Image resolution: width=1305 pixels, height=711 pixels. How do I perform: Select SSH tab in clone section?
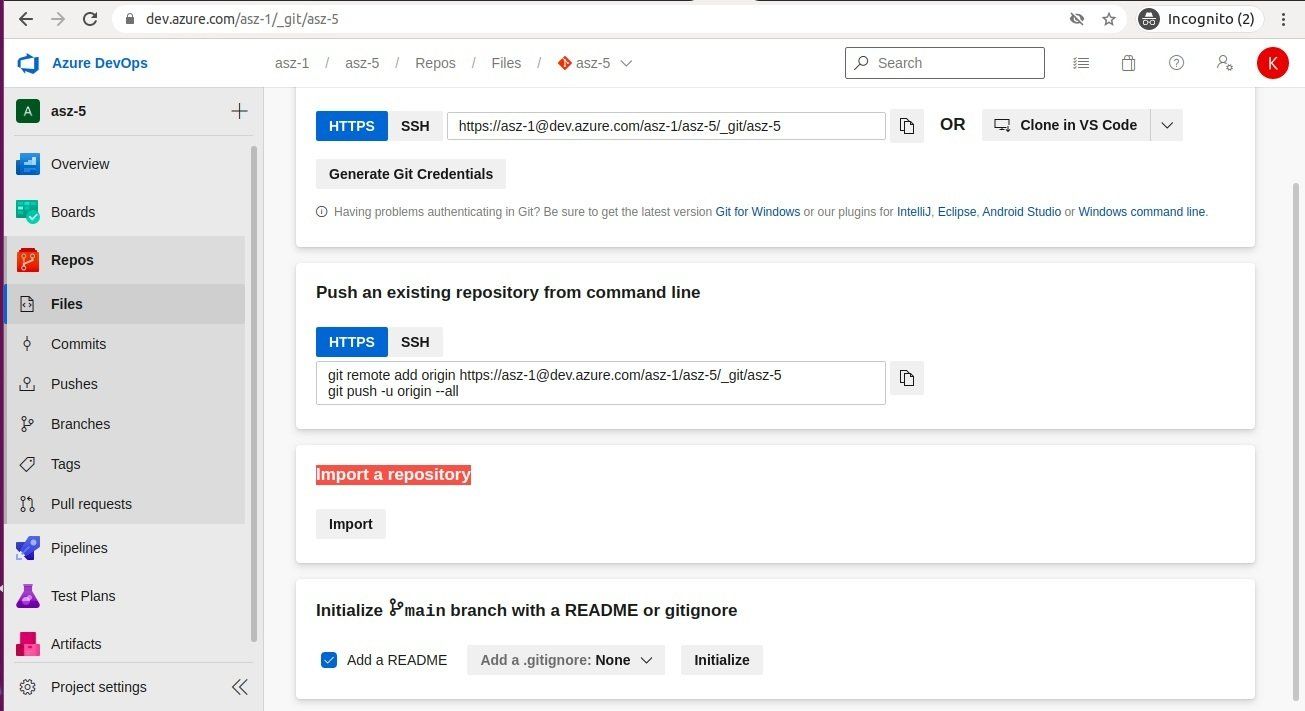[415, 126]
